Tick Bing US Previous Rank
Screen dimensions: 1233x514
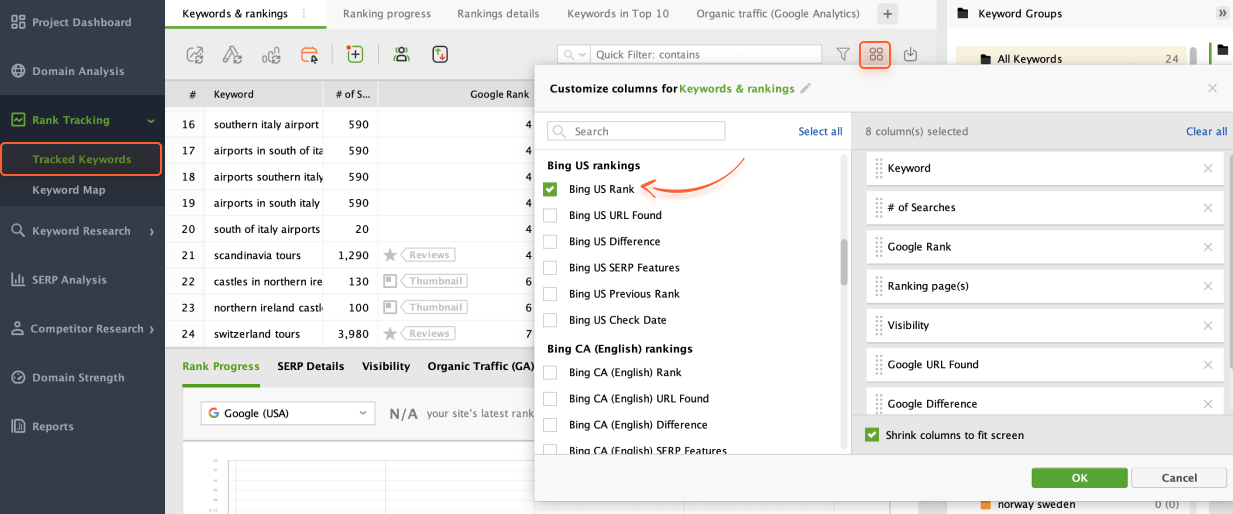[x=550, y=294]
